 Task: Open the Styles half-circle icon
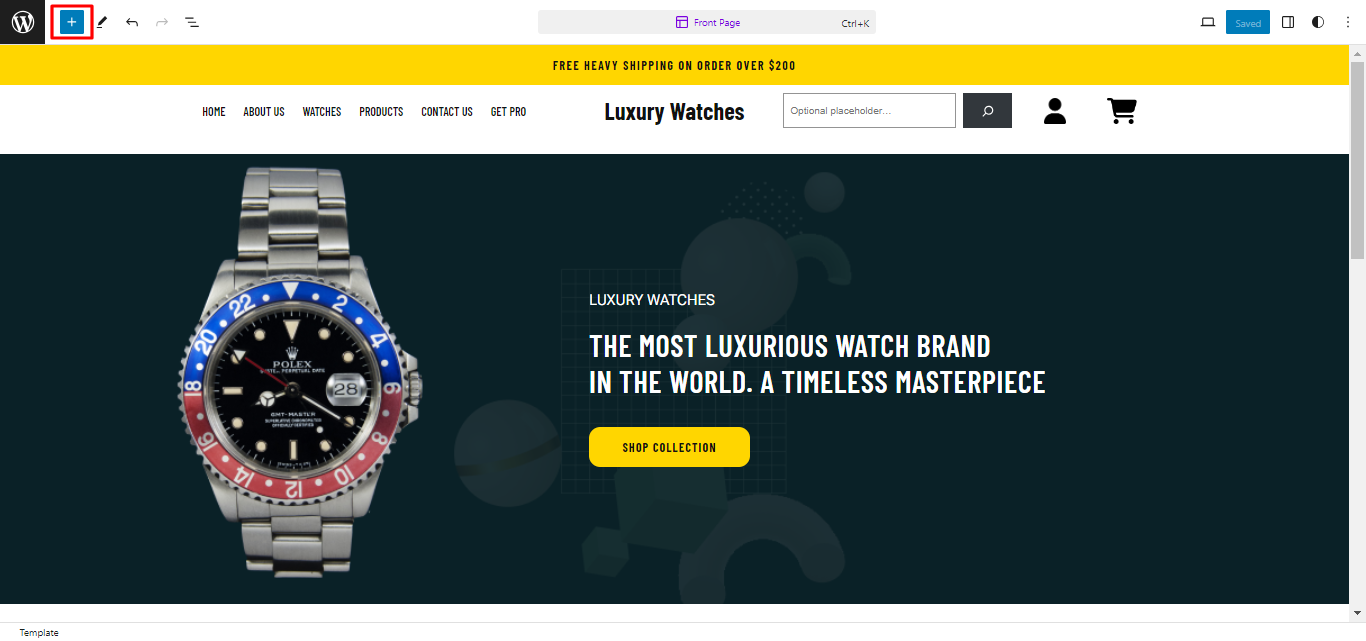tap(1318, 22)
